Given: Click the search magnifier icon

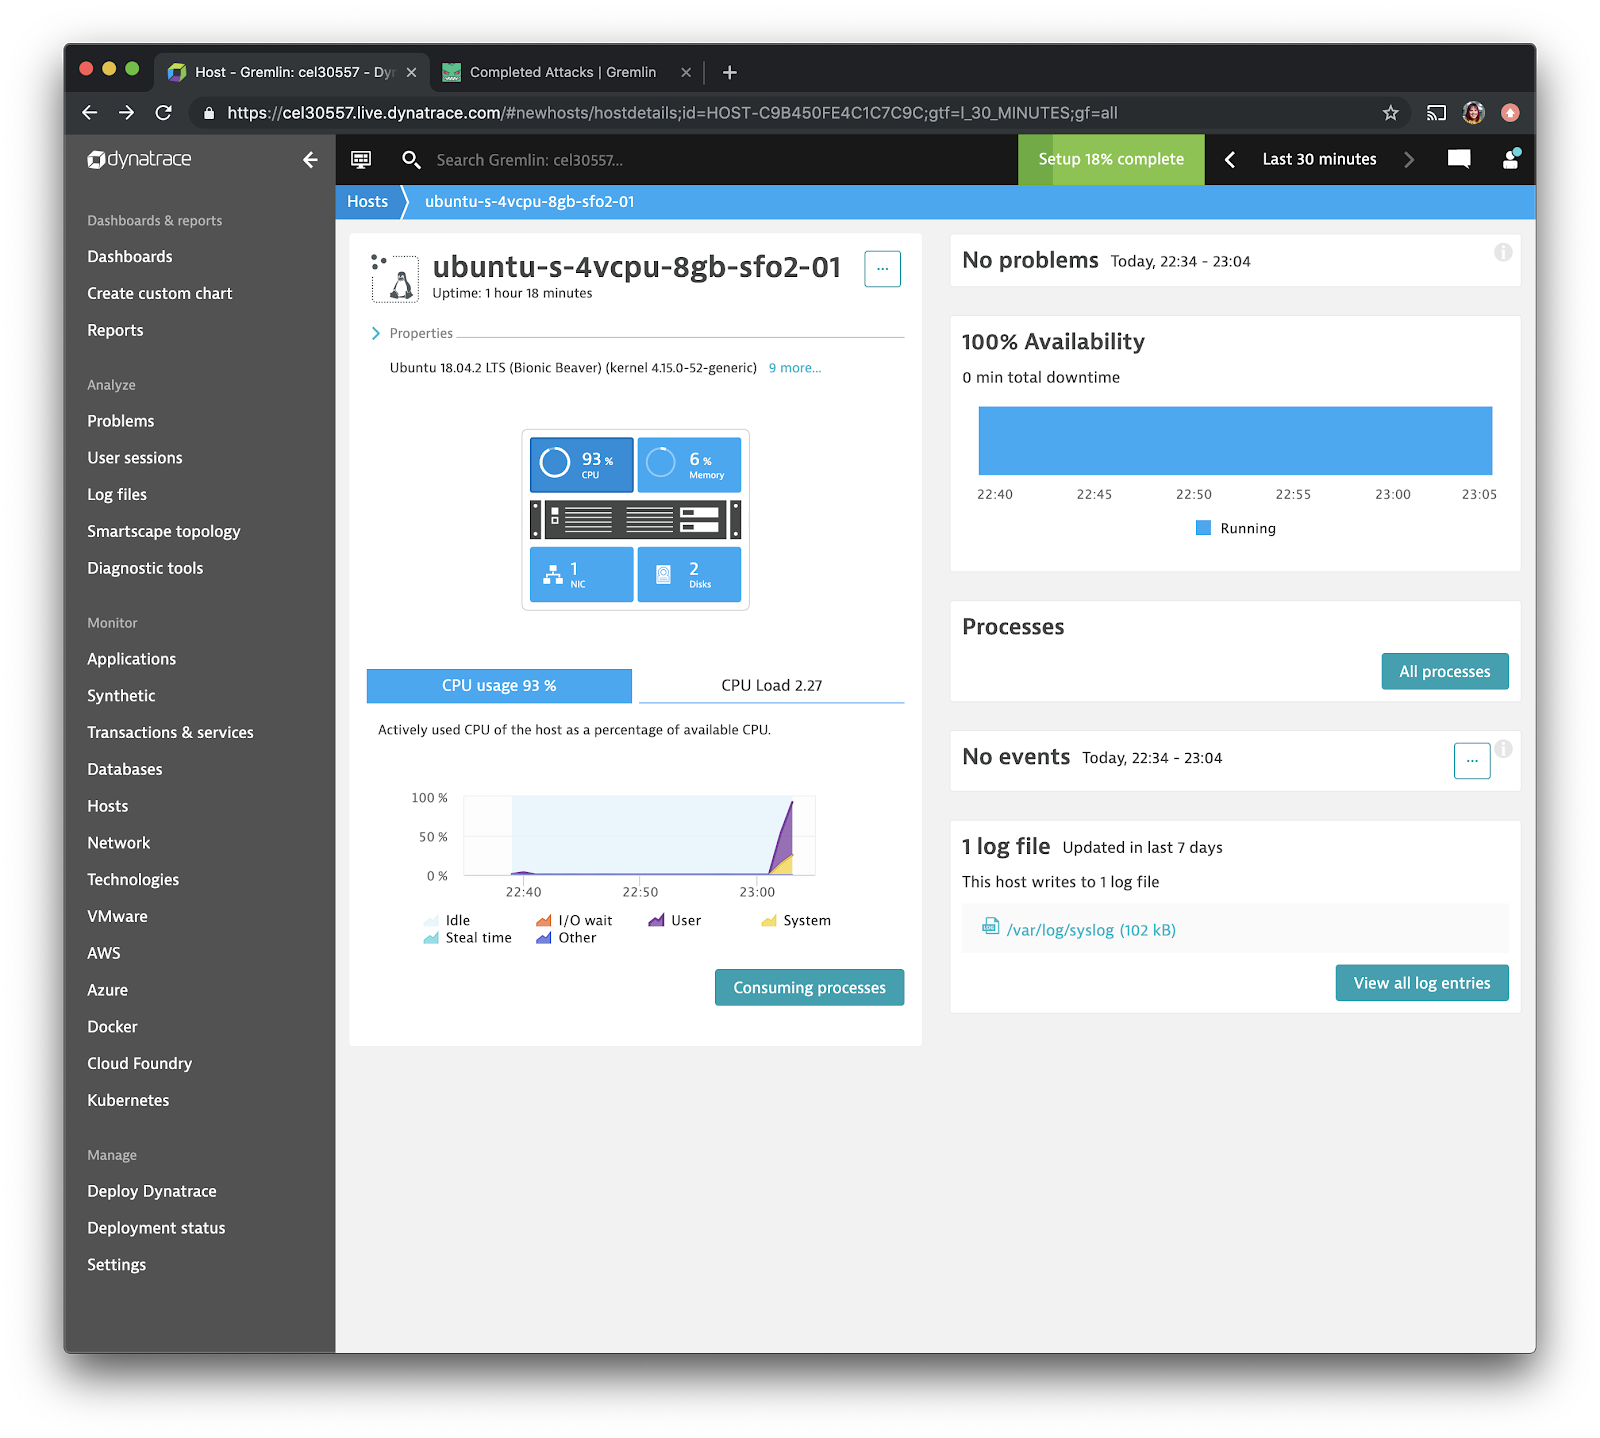Looking at the screenshot, I should click(x=410, y=160).
